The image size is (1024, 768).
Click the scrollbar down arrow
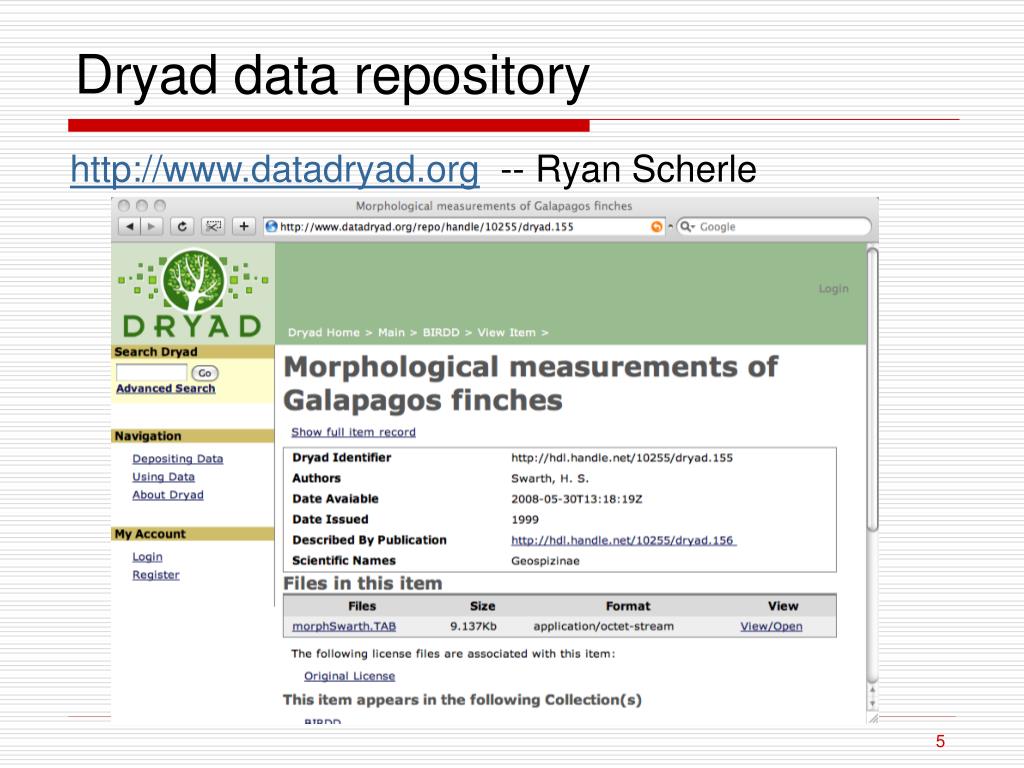point(872,704)
